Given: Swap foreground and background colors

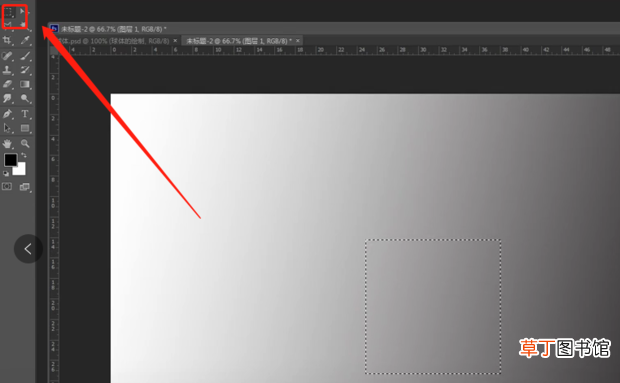Looking at the screenshot, I should tap(24, 155).
